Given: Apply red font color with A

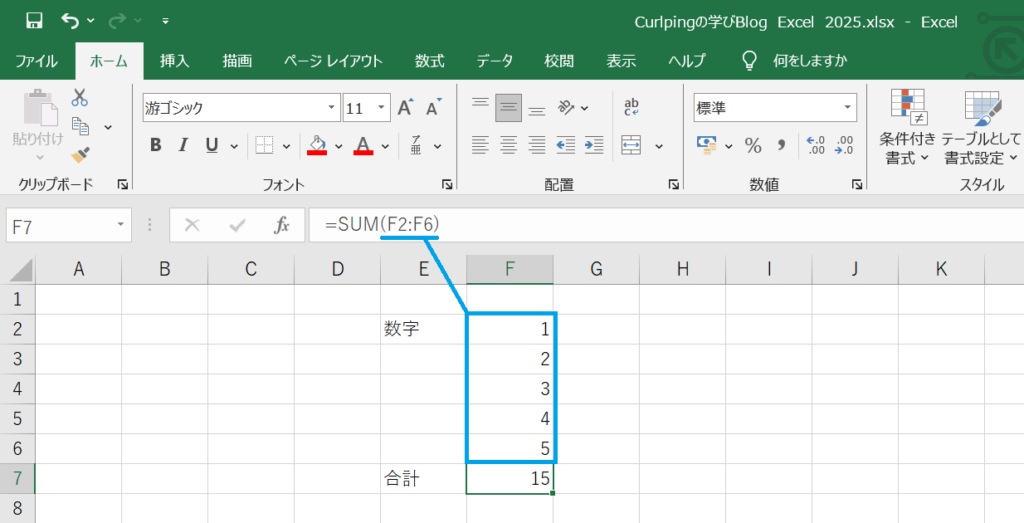Looking at the screenshot, I should (x=363, y=145).
